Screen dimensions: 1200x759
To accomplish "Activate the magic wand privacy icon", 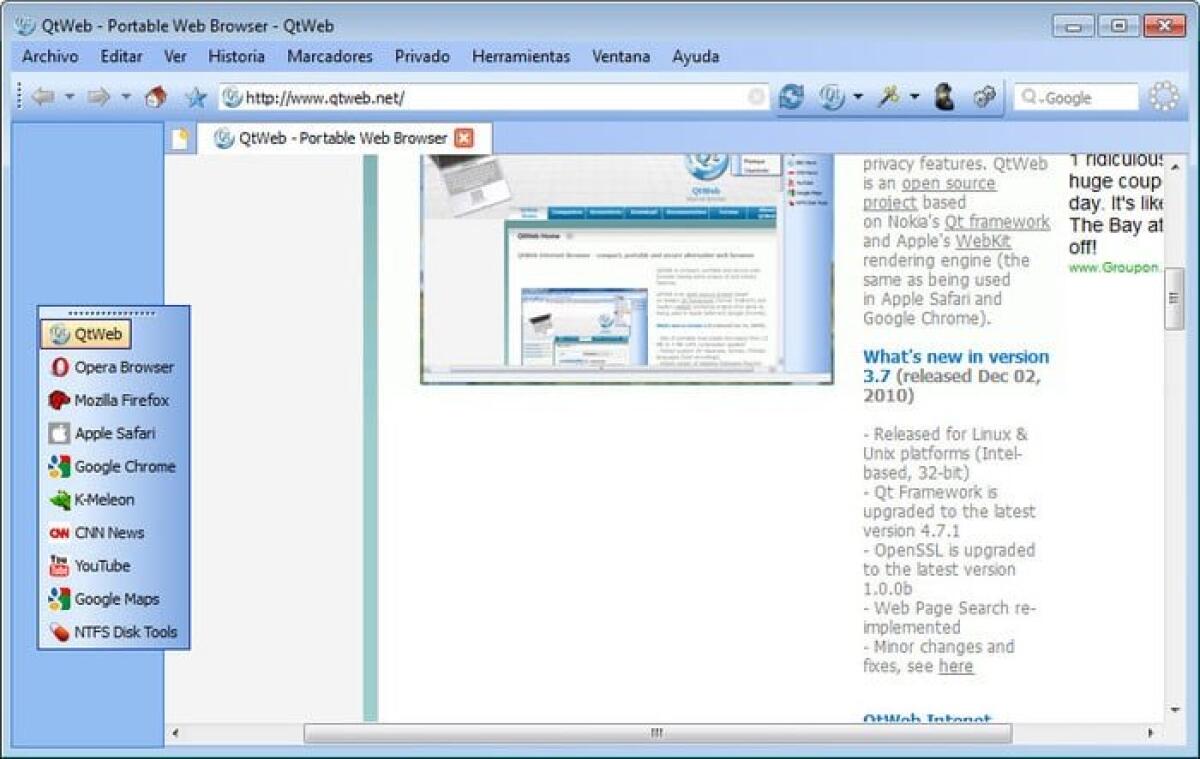I will (888, 95).
